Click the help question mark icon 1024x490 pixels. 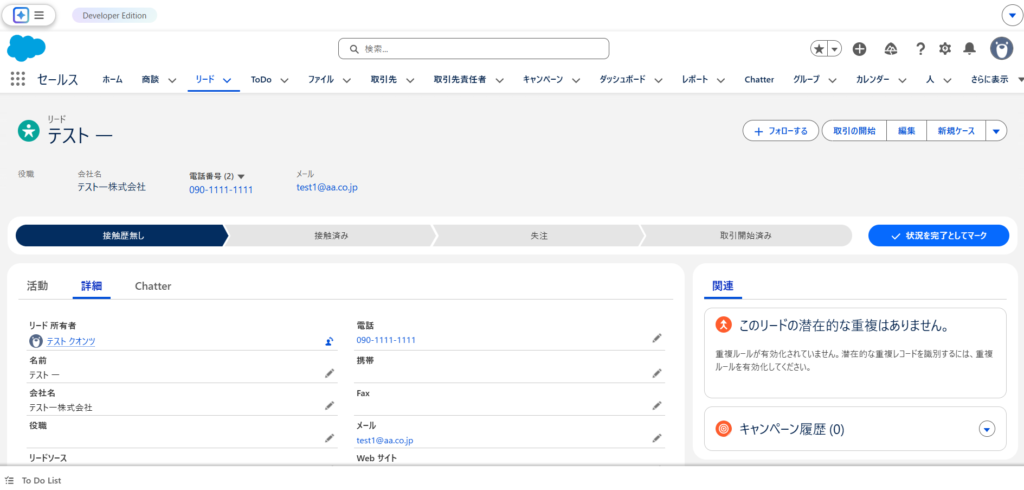[920, 48]
